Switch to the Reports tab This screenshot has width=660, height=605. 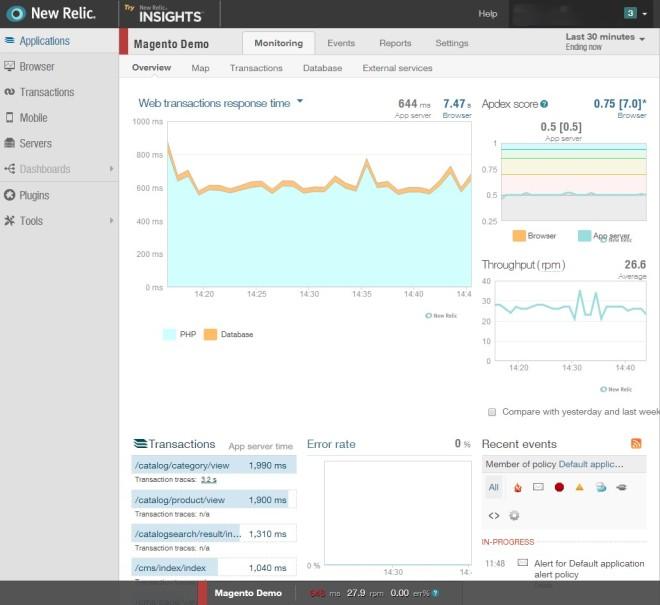click(395, 43)
